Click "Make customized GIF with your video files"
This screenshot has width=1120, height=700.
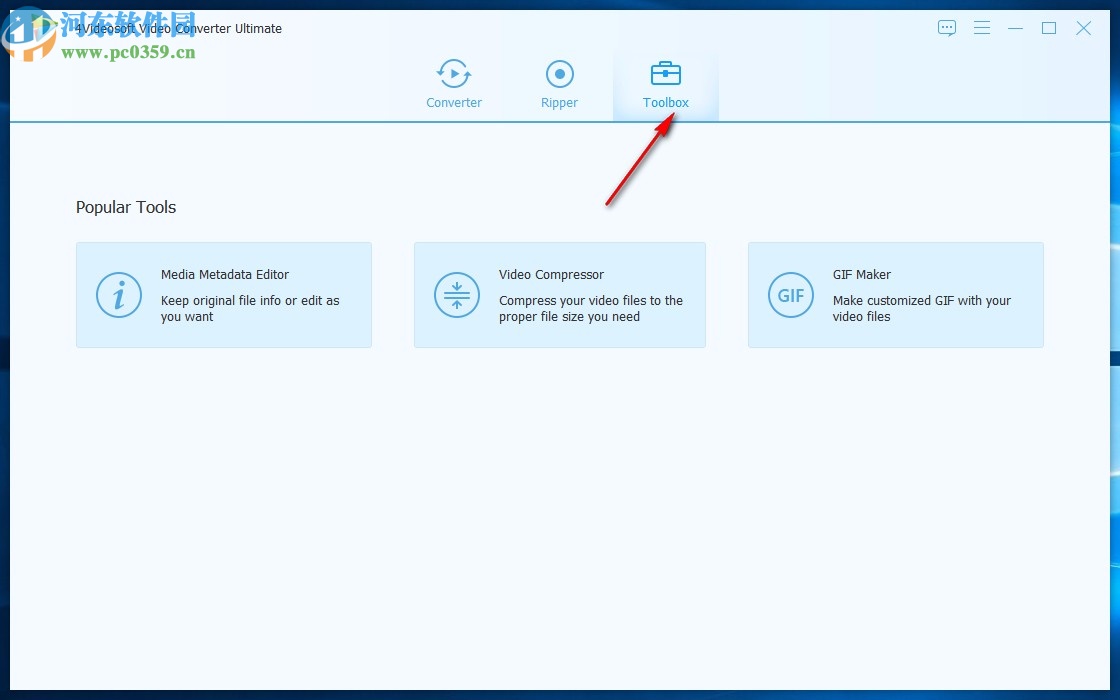921,309
